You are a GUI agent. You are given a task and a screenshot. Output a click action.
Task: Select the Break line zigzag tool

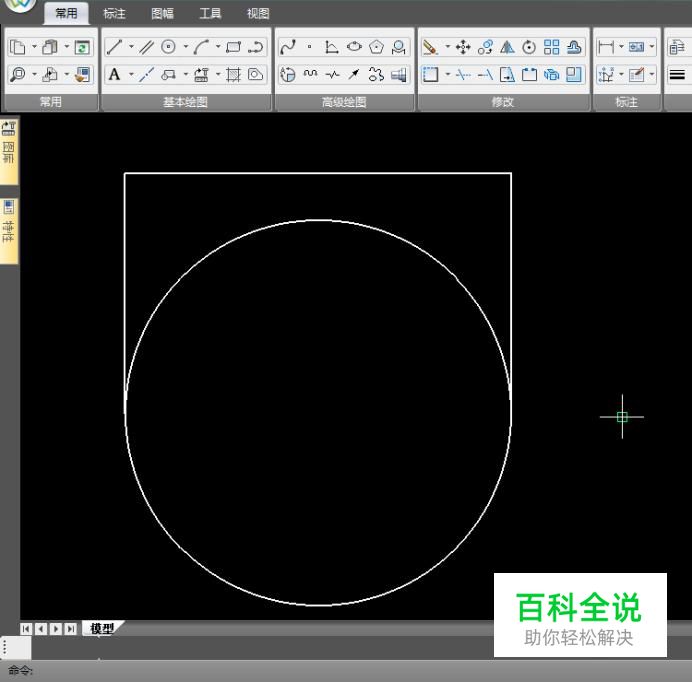click(332, 74)
